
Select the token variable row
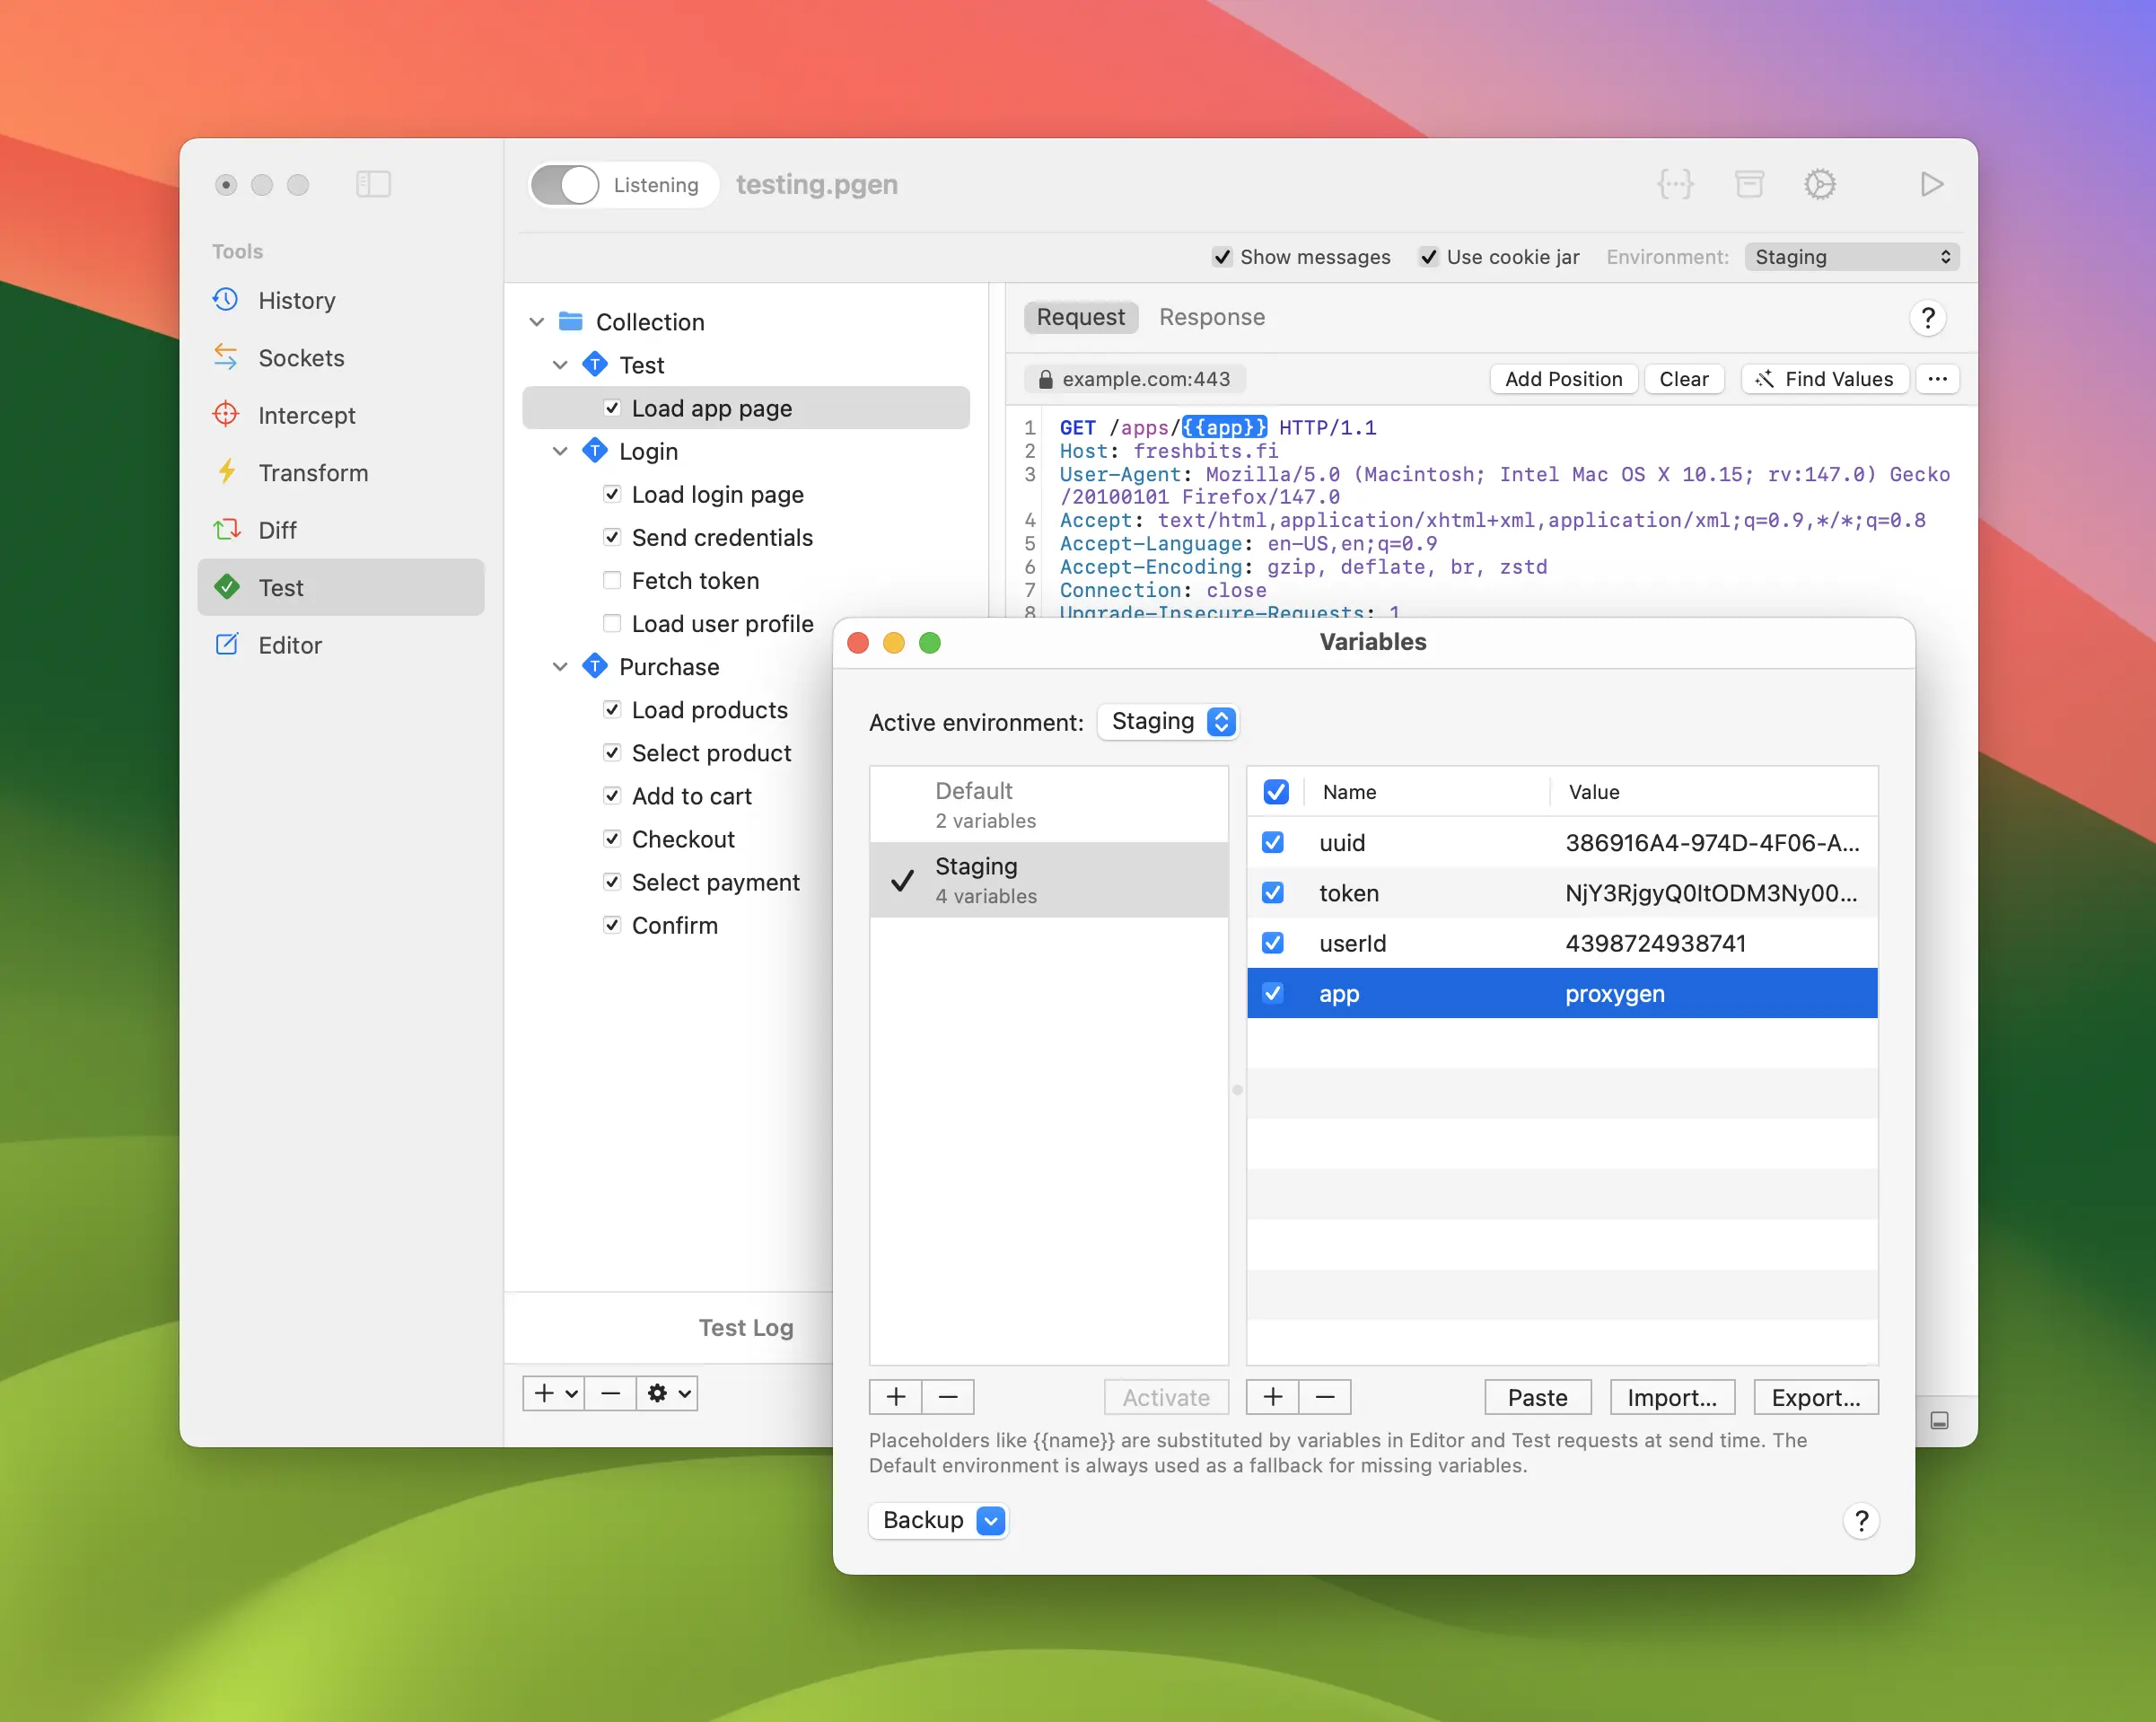tap(1560, 893)
